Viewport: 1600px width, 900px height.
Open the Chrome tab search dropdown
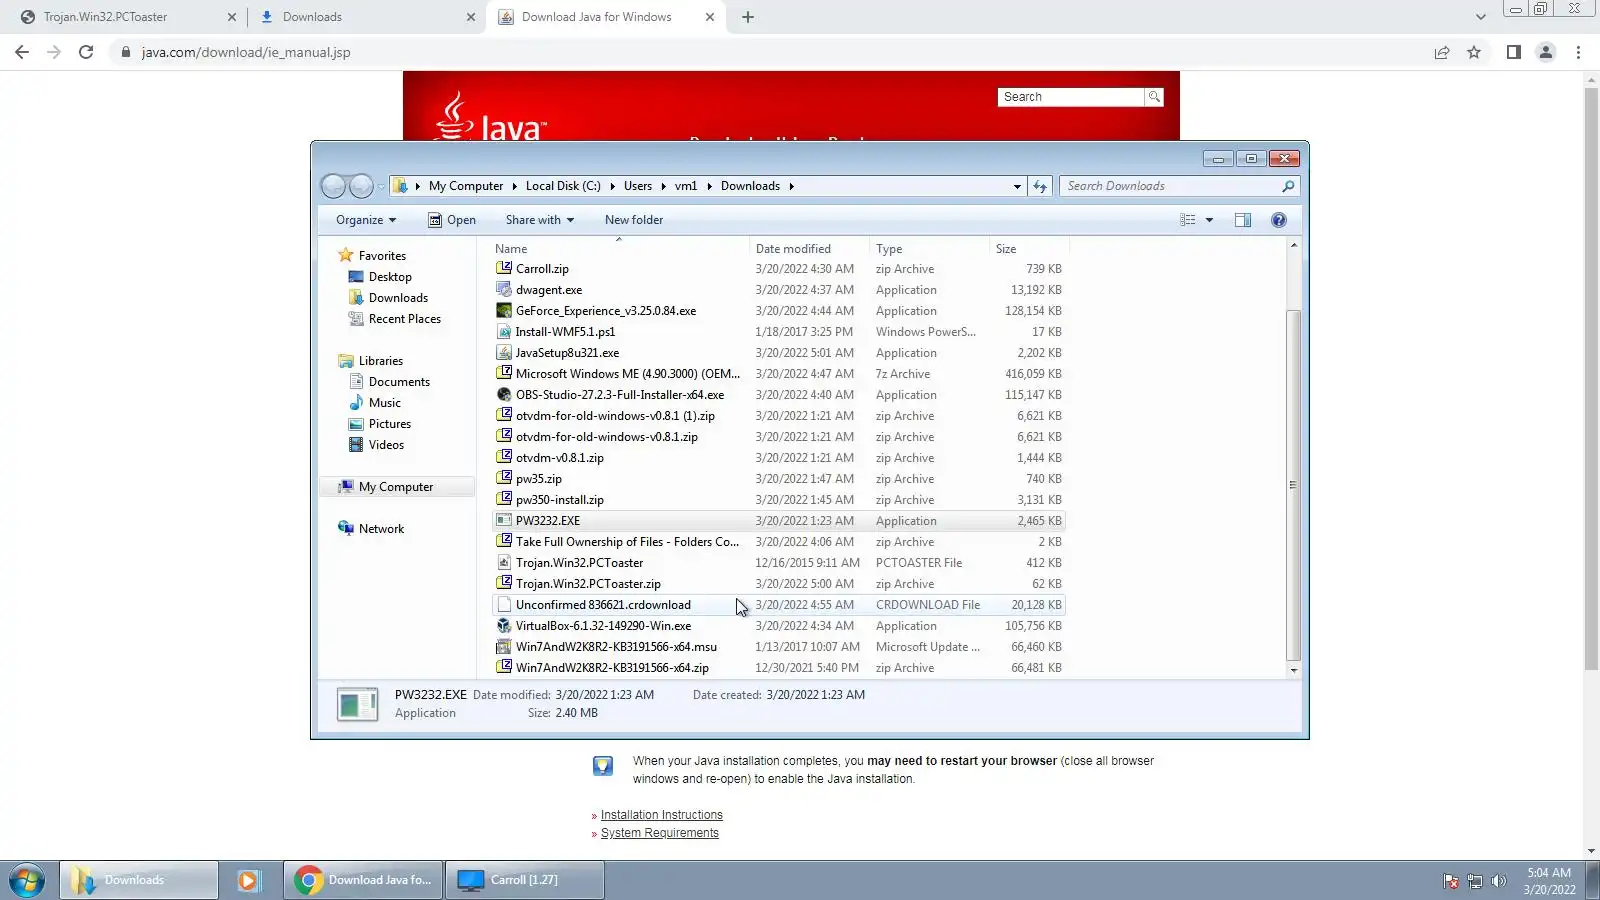tap(1481, 17)
